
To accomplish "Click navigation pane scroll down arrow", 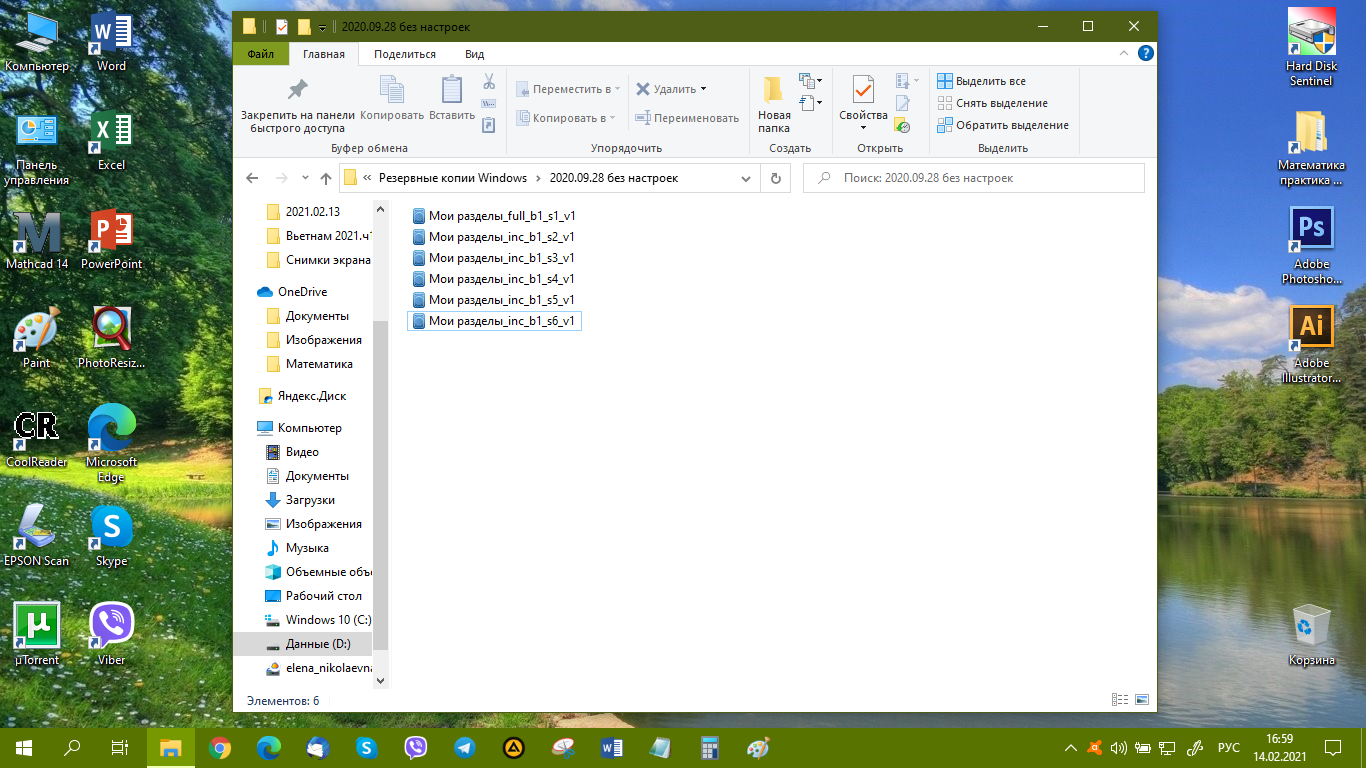I will click(379, 679).
